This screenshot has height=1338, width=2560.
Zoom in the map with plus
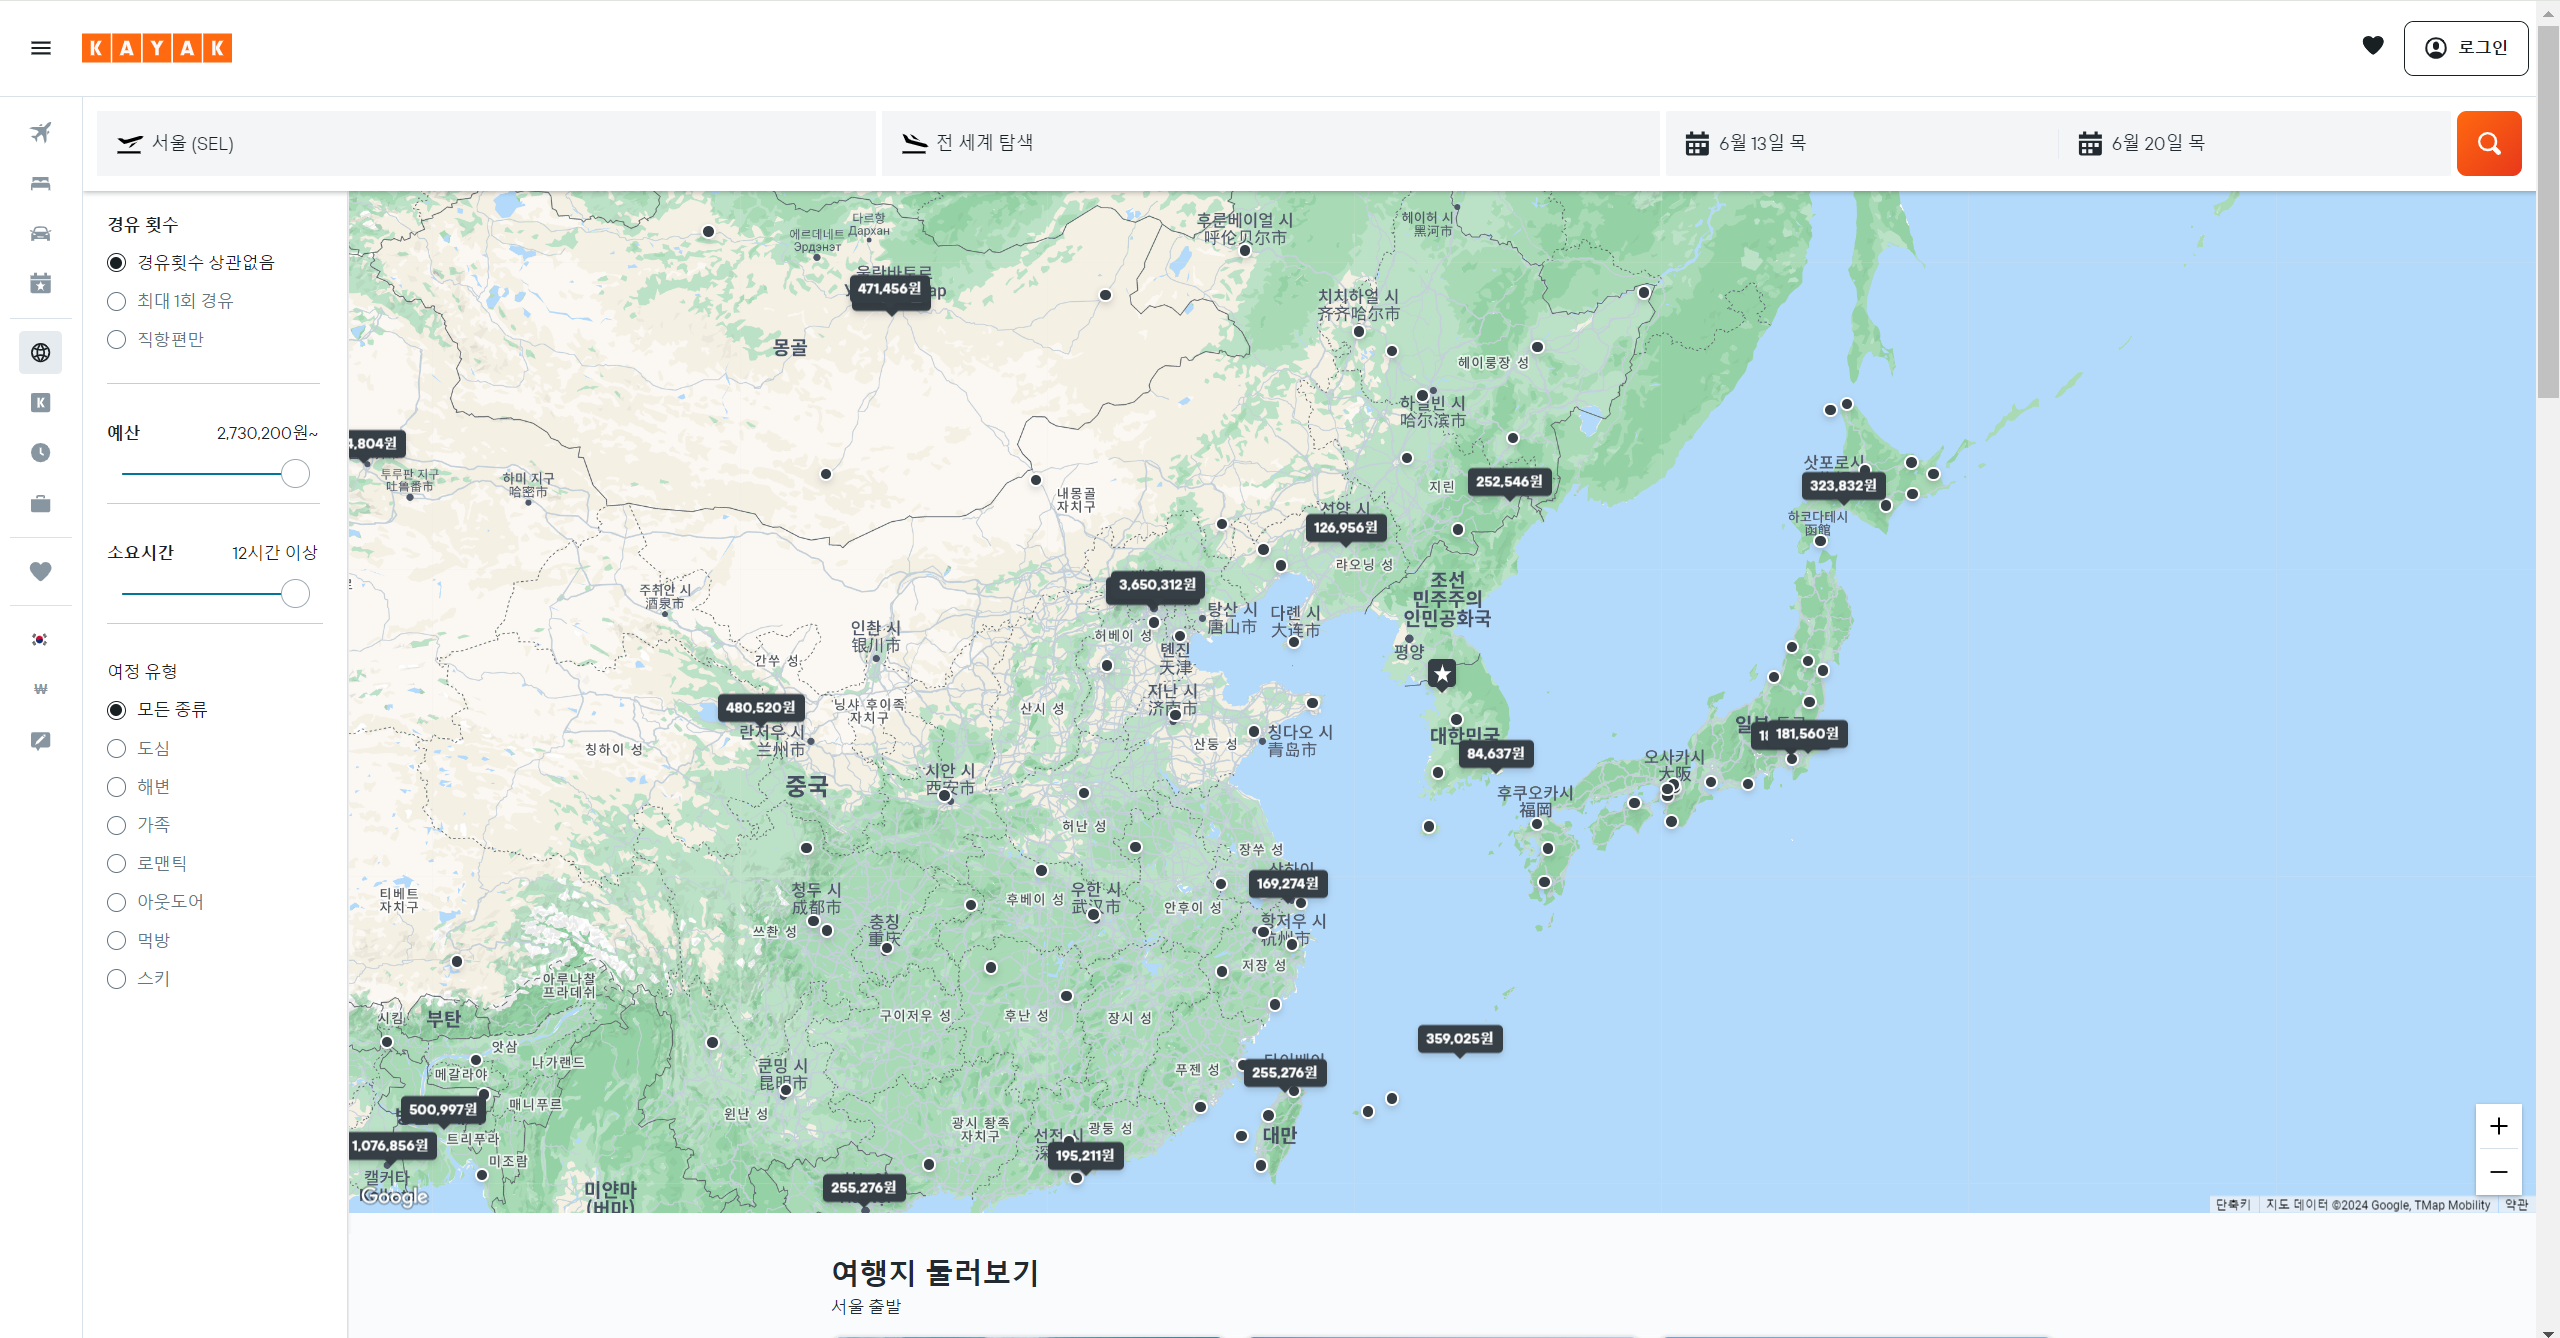click(x=2498, y=1126)
